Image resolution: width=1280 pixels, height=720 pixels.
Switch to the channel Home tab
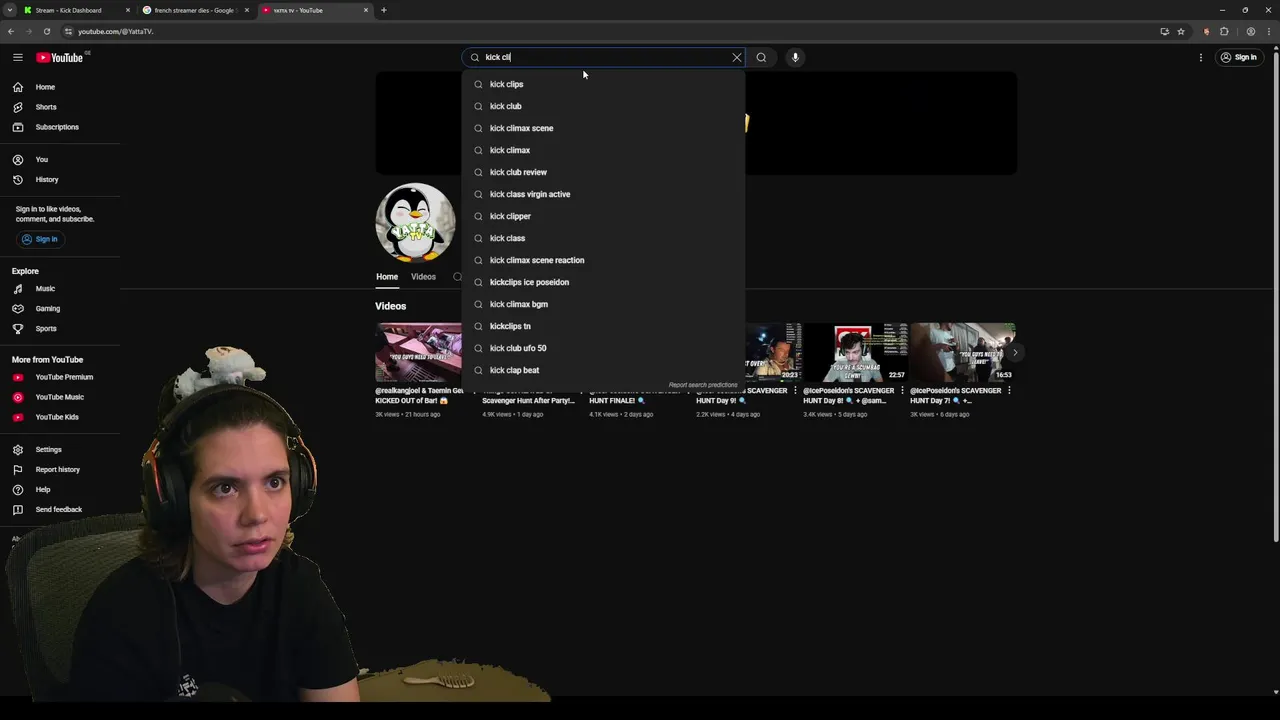(x=387, y=277)
